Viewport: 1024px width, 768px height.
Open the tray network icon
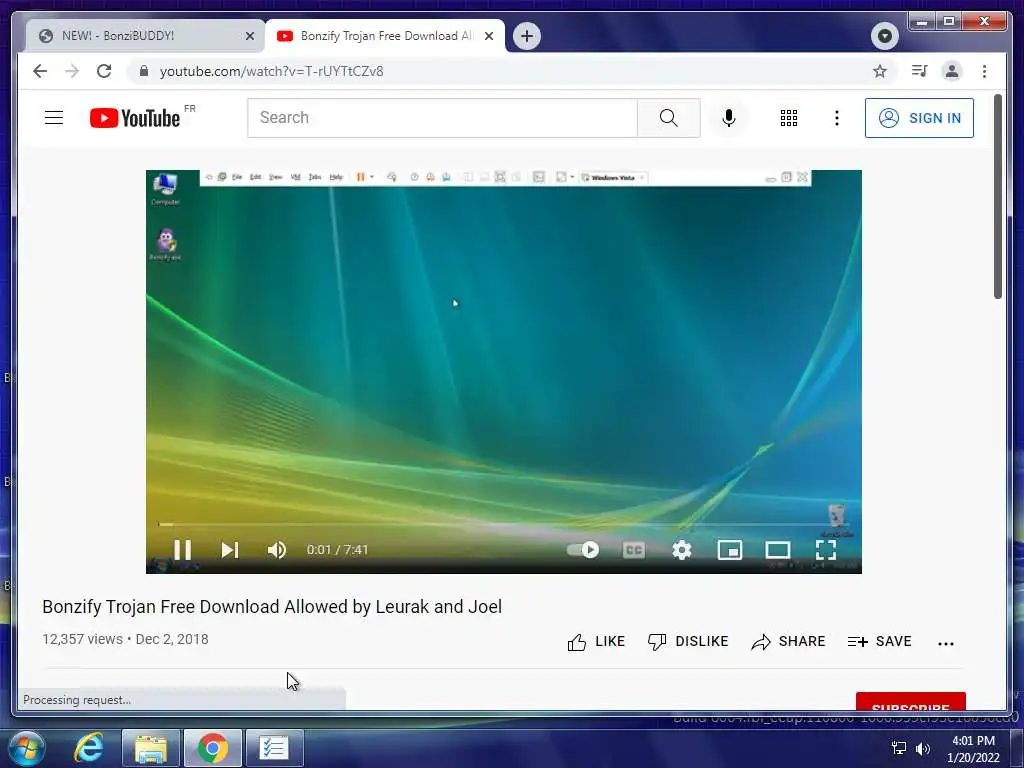tap(899, 748)
